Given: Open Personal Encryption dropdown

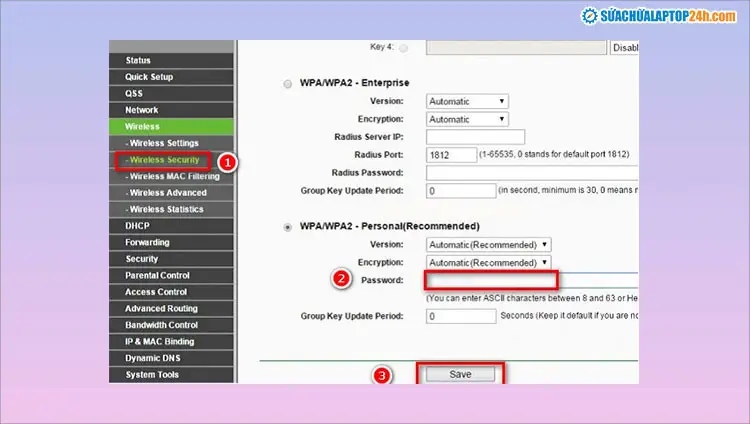Looking at the screenshot, I should coord(488,263).
